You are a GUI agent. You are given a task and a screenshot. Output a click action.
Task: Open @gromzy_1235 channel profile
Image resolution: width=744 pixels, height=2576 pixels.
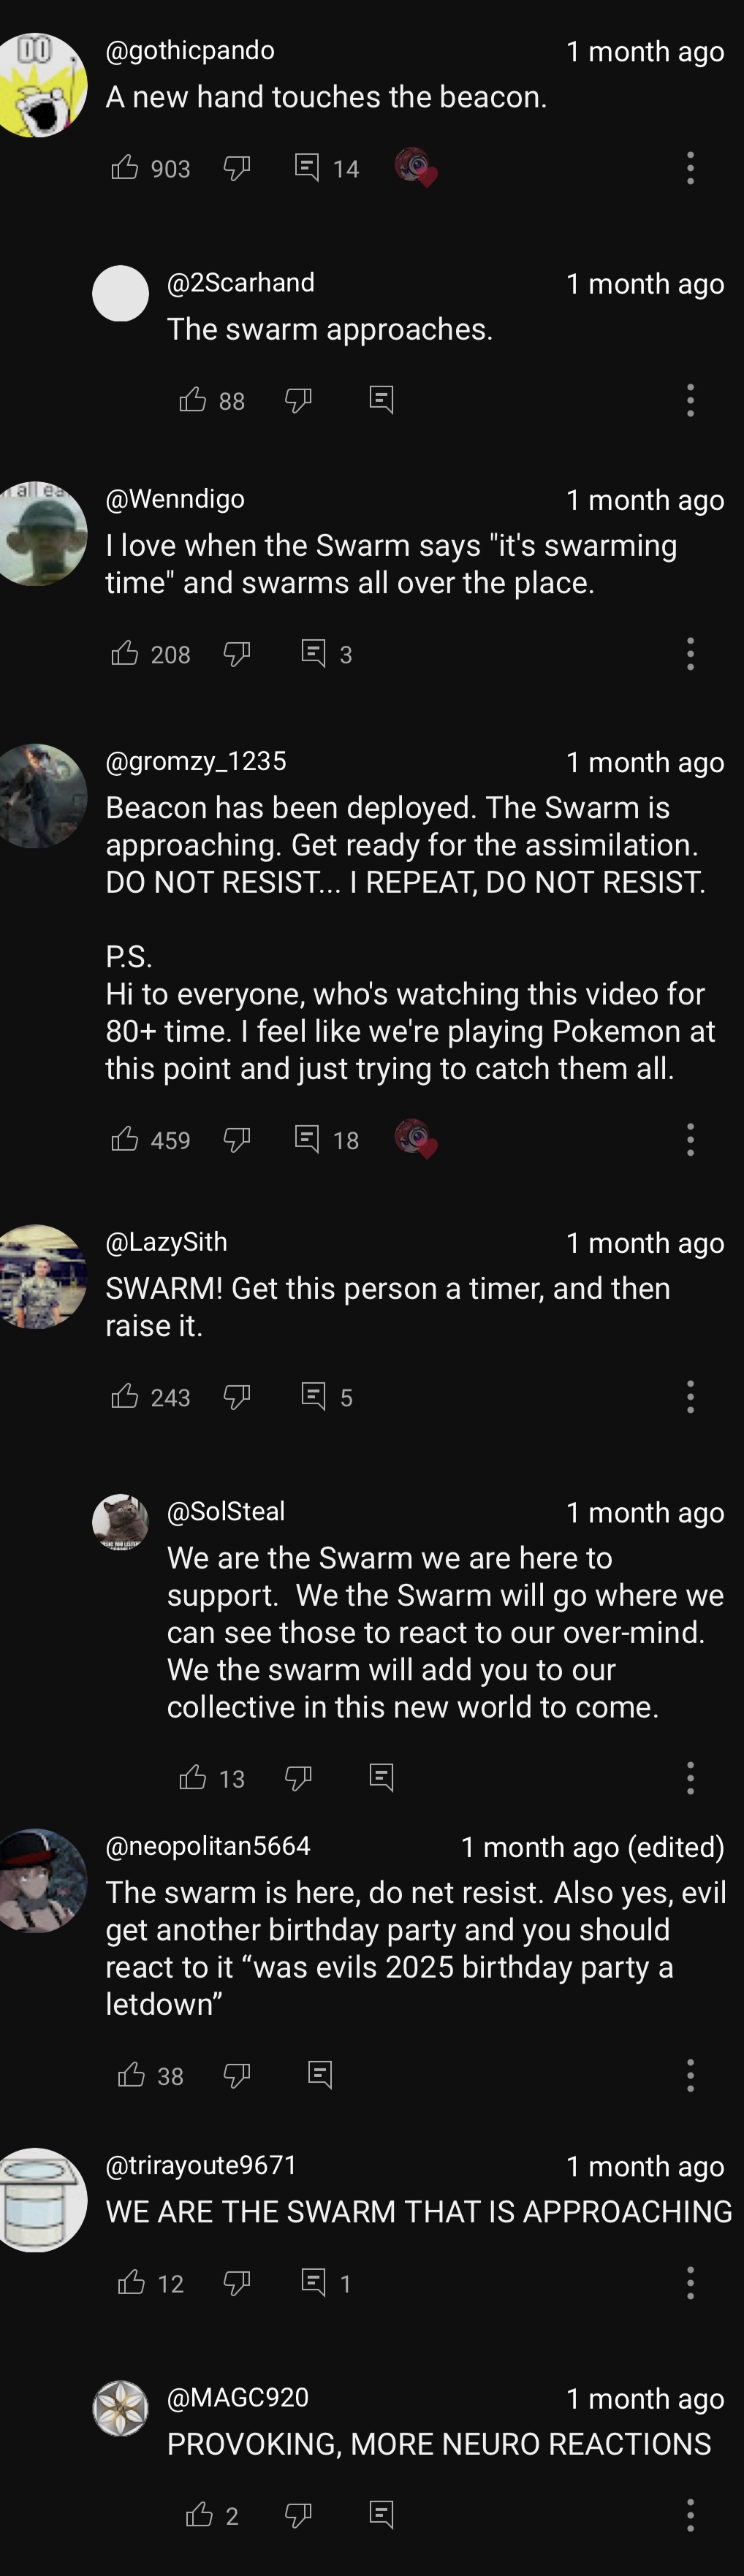[x=196, y=761]
